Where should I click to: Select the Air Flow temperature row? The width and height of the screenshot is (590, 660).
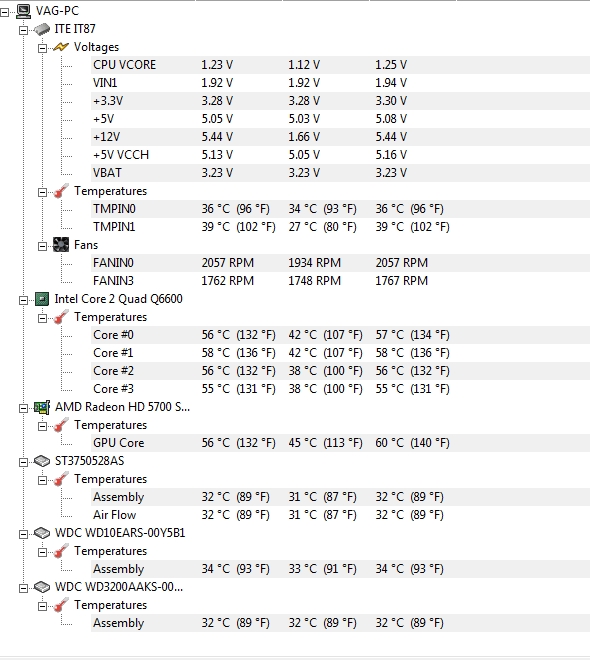pyautogui.click(x=340, y=515)
